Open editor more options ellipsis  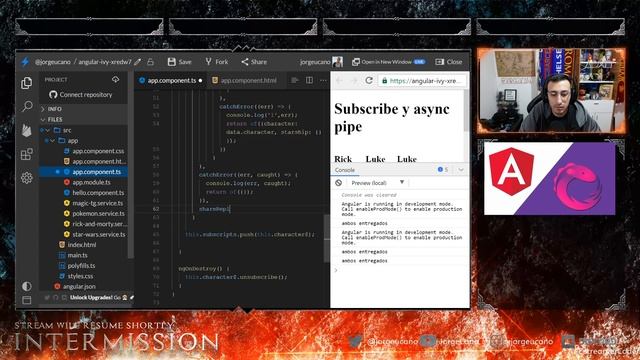(x=323, y=80)
